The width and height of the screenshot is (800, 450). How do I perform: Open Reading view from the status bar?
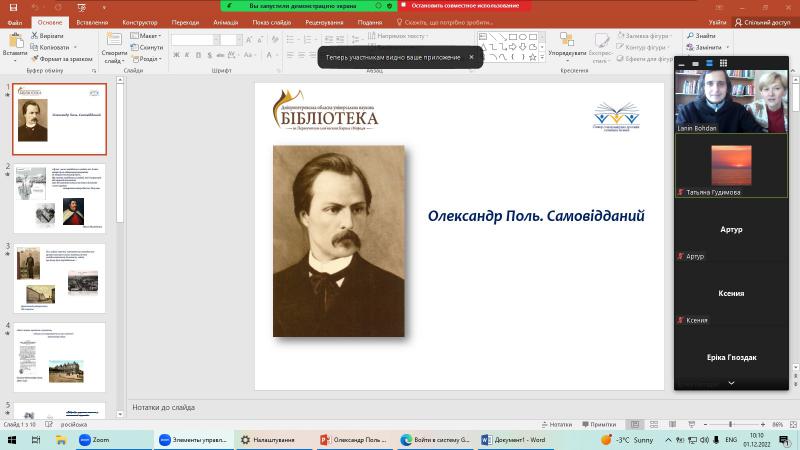[672, 424]
